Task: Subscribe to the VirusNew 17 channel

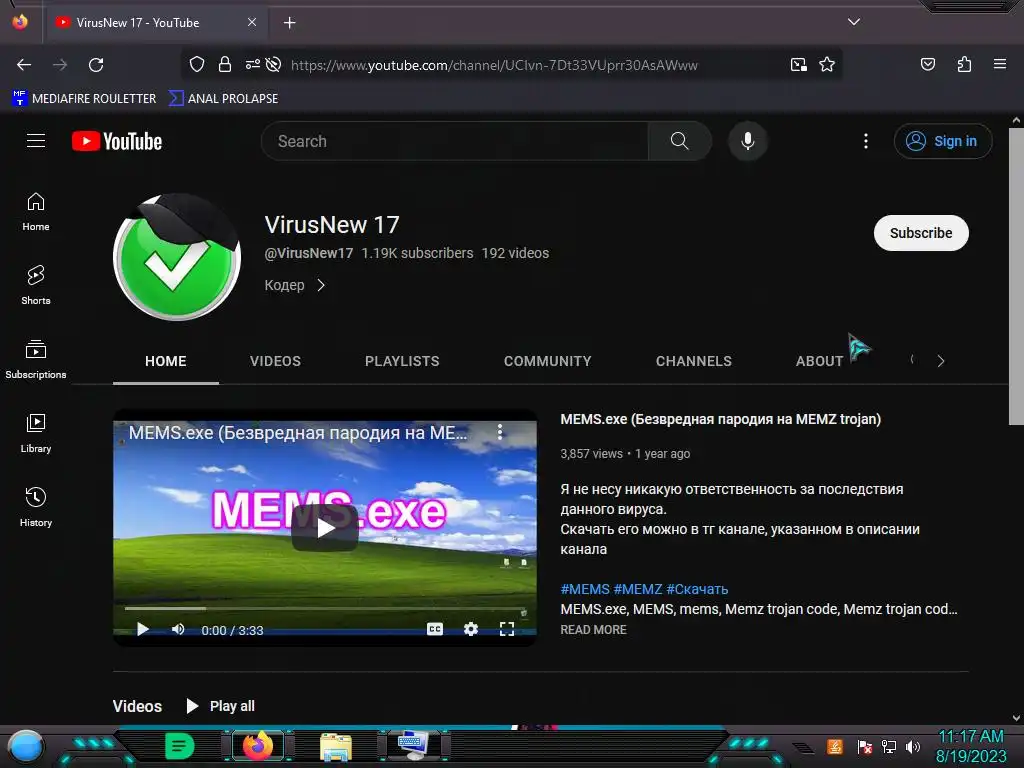Action: pyautogui.click(x=921, y=233)
